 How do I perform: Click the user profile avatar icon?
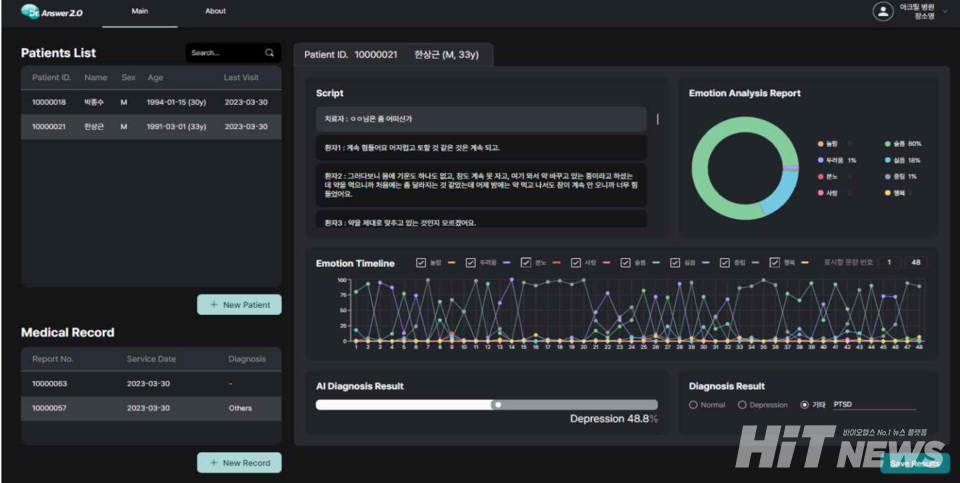click(x=882, y=12)
